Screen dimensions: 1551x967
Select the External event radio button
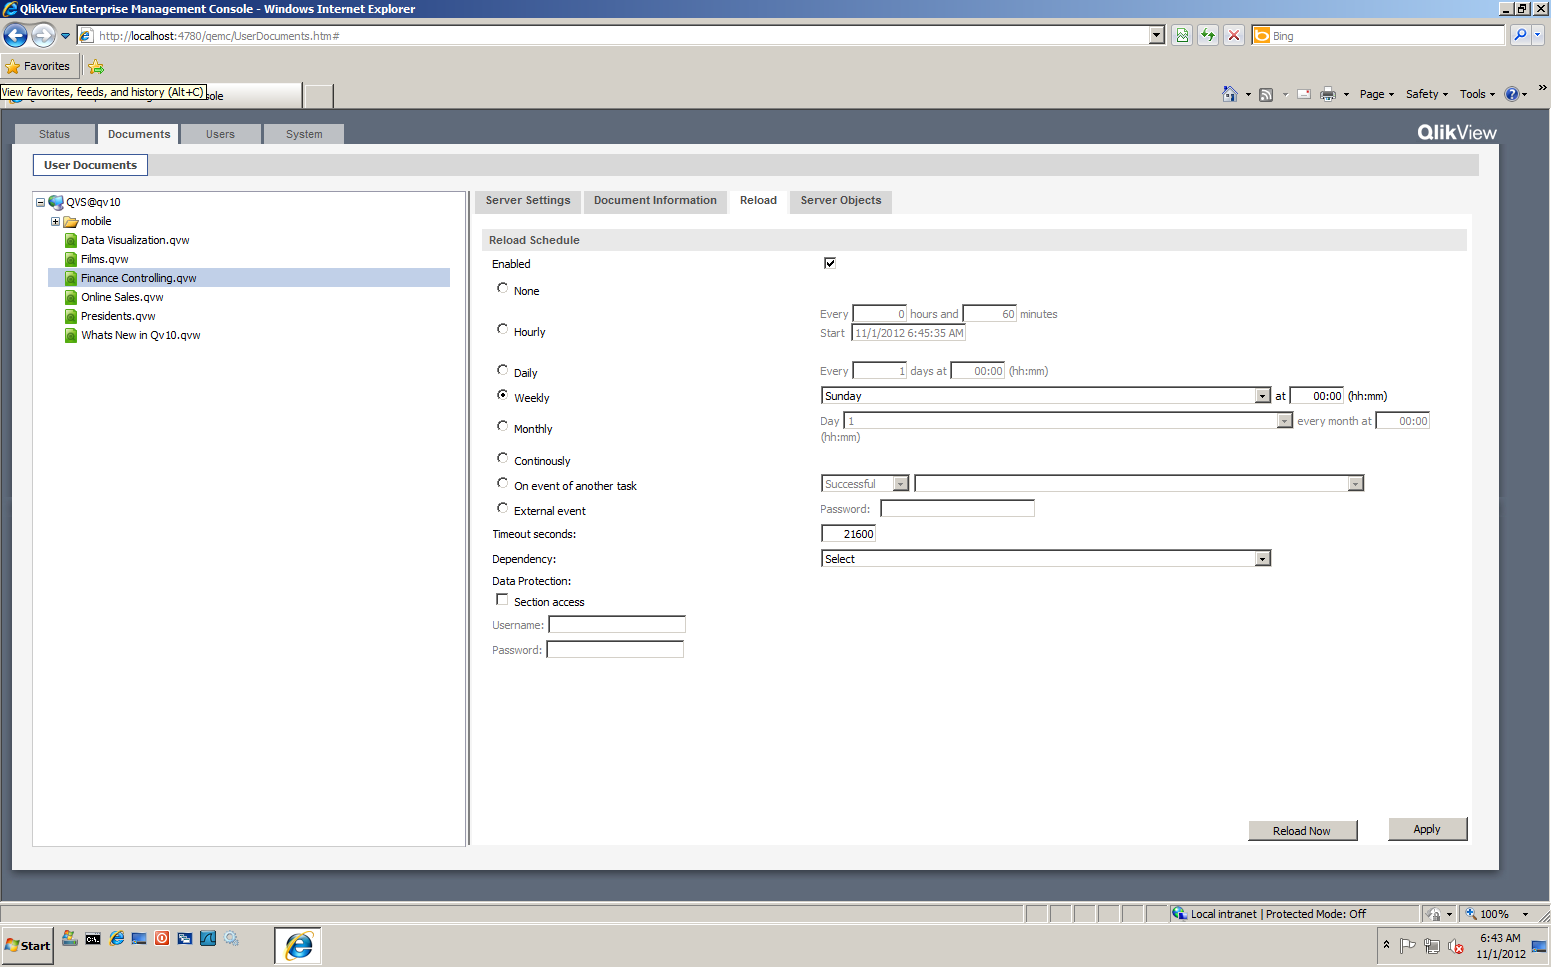tap(503, 508)
